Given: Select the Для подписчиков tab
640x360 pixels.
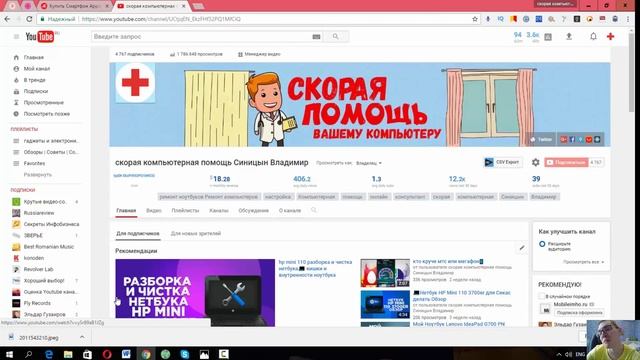Looking at the screenshot, I should pos(138,233).
